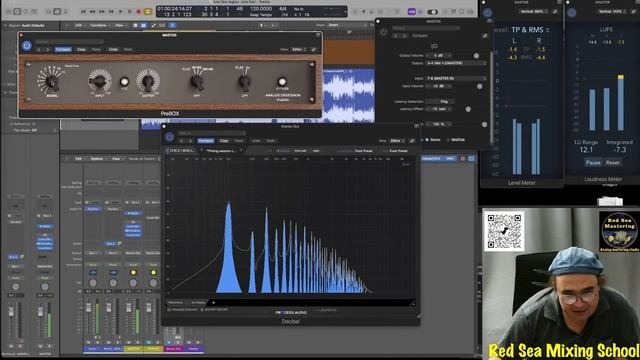The height and width of the screenshot is (360, 640).
Task: Click Copy in Decibel plugin header
Action: pyautogui.click(x=224, y=140)
